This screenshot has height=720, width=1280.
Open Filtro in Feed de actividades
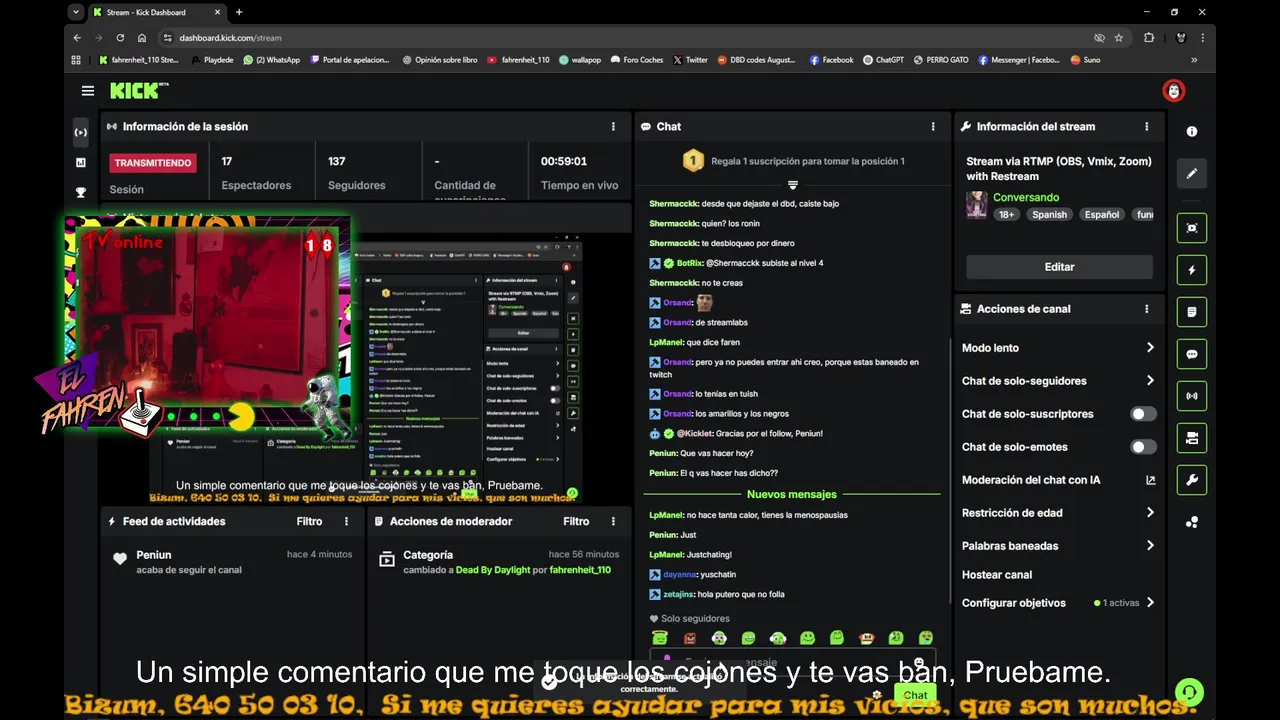pos(309,521)
